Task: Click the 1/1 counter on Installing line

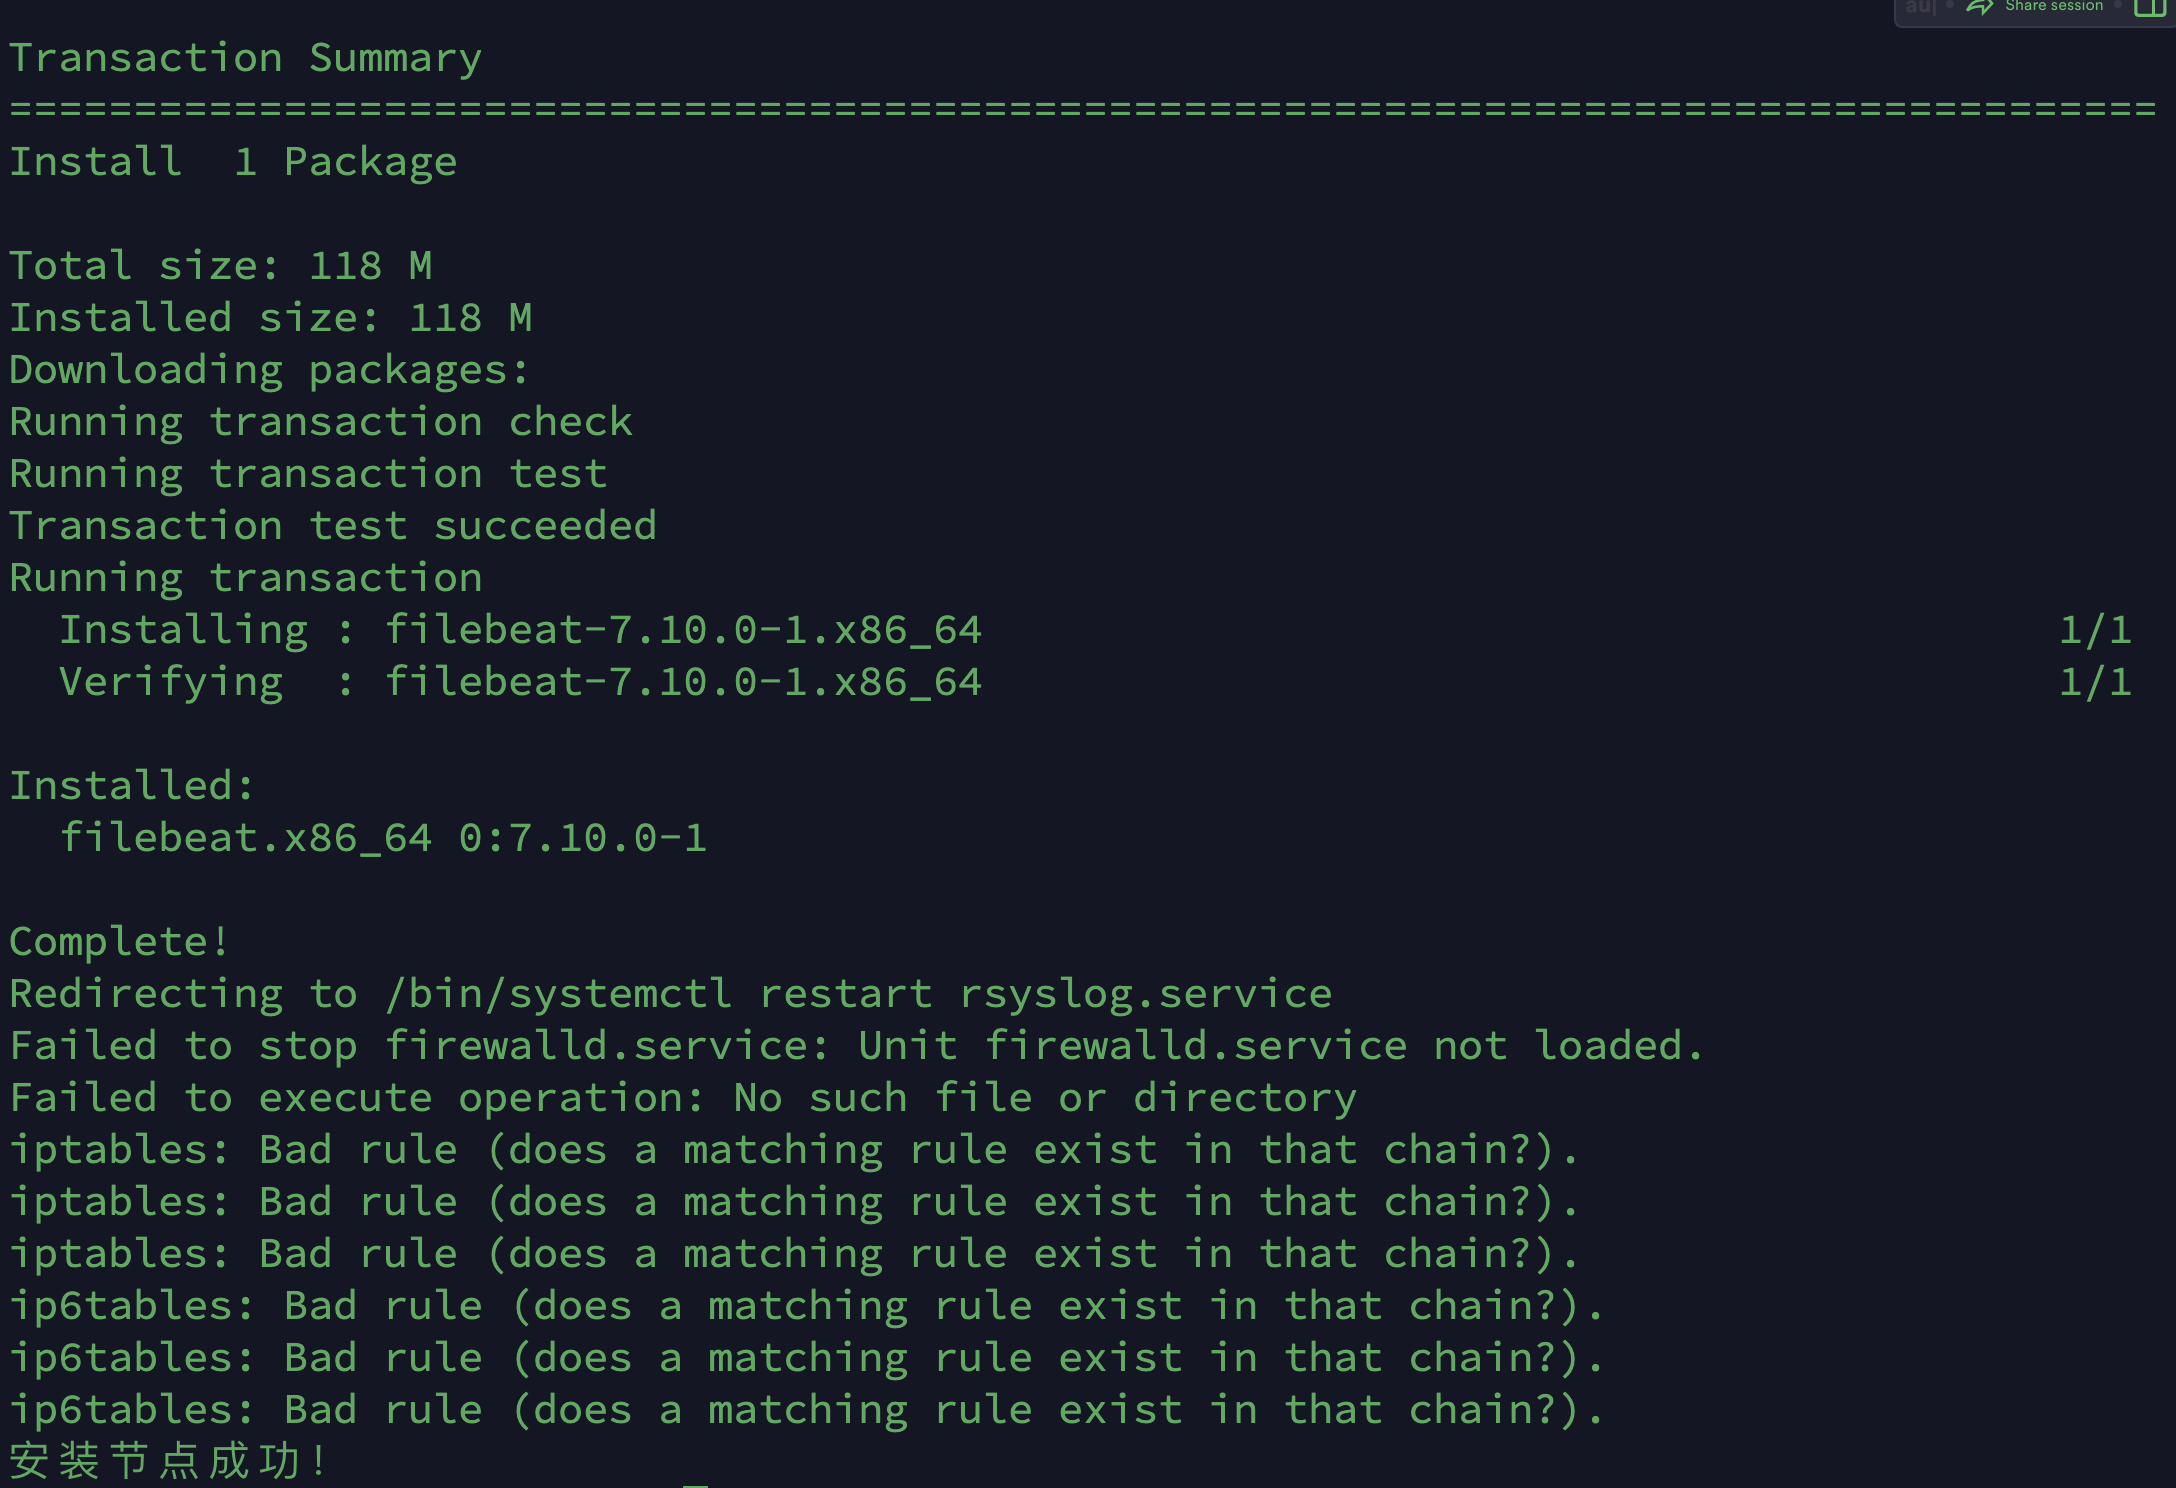Action: click(2096, 630)
